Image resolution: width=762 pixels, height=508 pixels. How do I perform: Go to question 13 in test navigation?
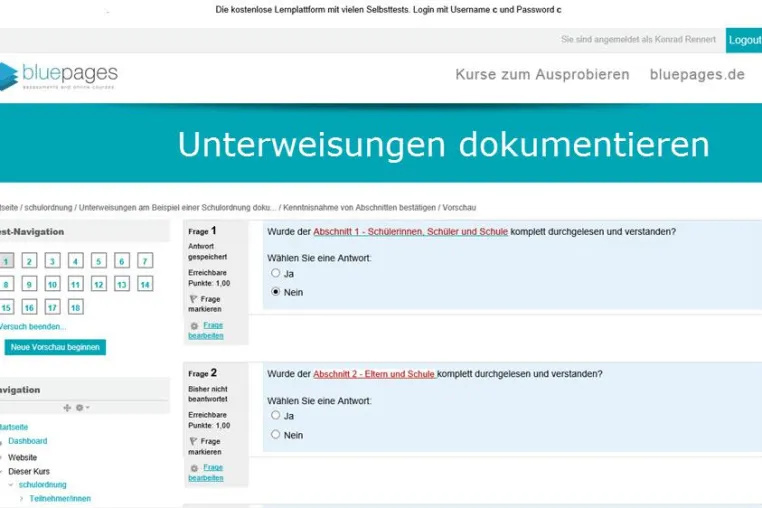tap(122, 284)
